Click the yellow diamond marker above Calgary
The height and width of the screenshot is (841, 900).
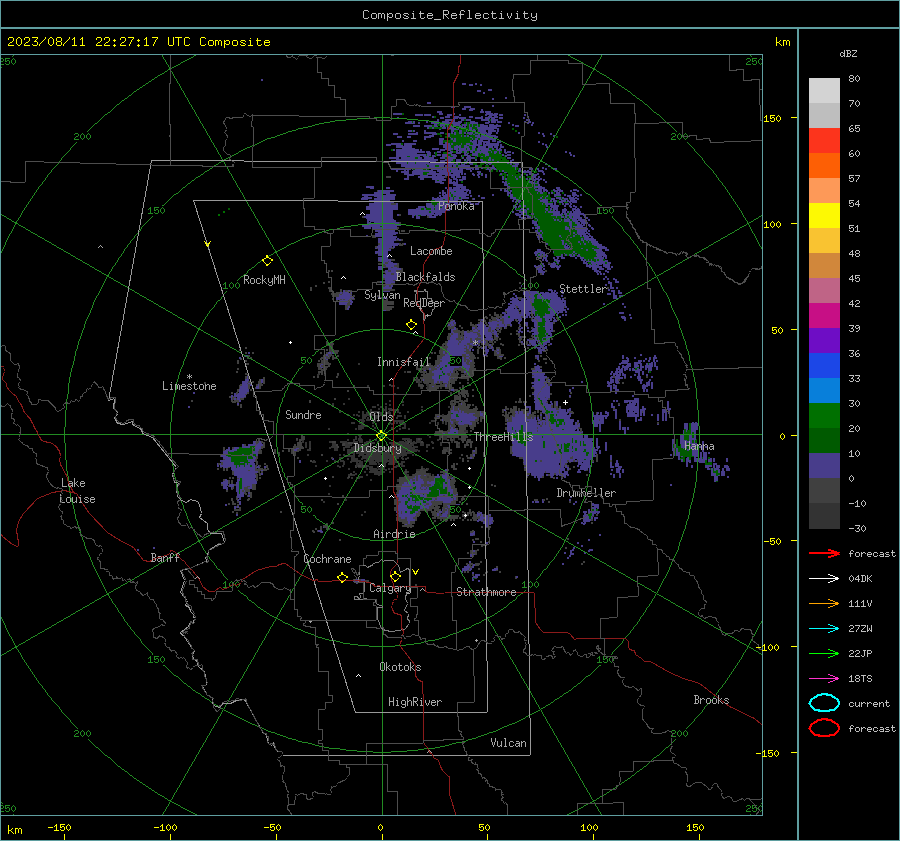click(395, 576)
